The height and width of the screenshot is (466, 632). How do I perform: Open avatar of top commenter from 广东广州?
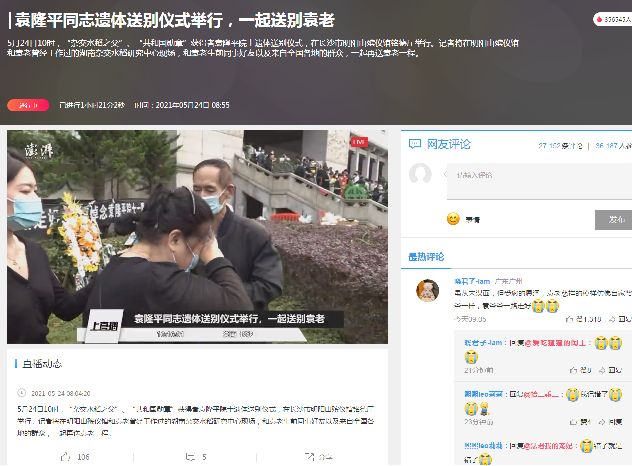click(427, 290)
